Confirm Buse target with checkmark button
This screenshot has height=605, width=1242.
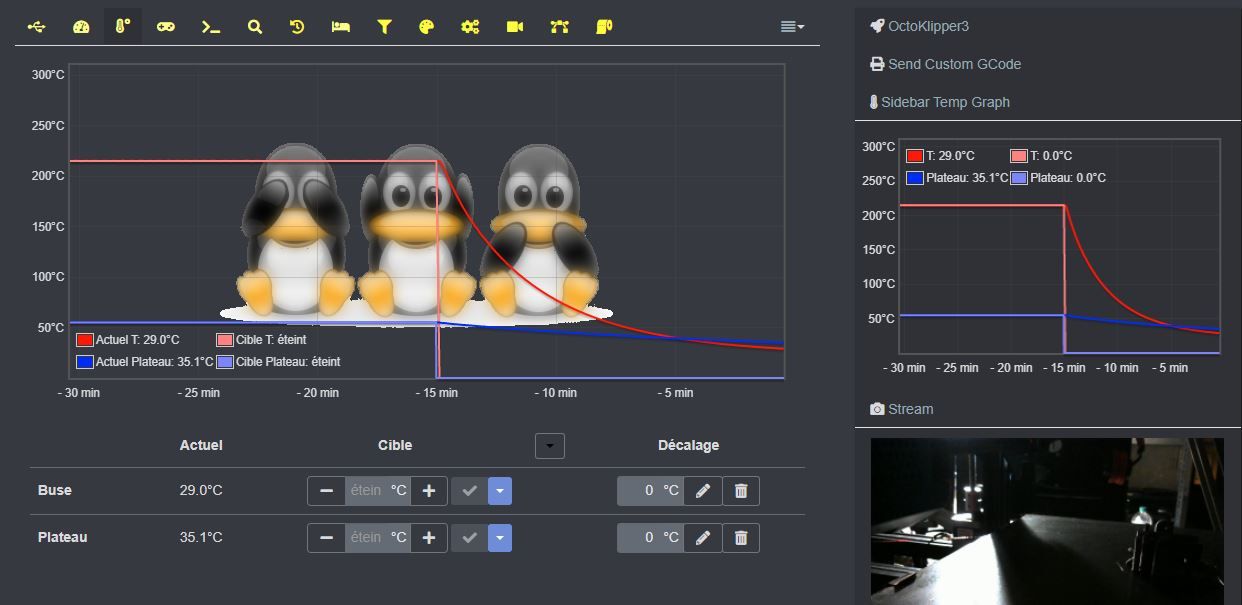tap(469, 491)
